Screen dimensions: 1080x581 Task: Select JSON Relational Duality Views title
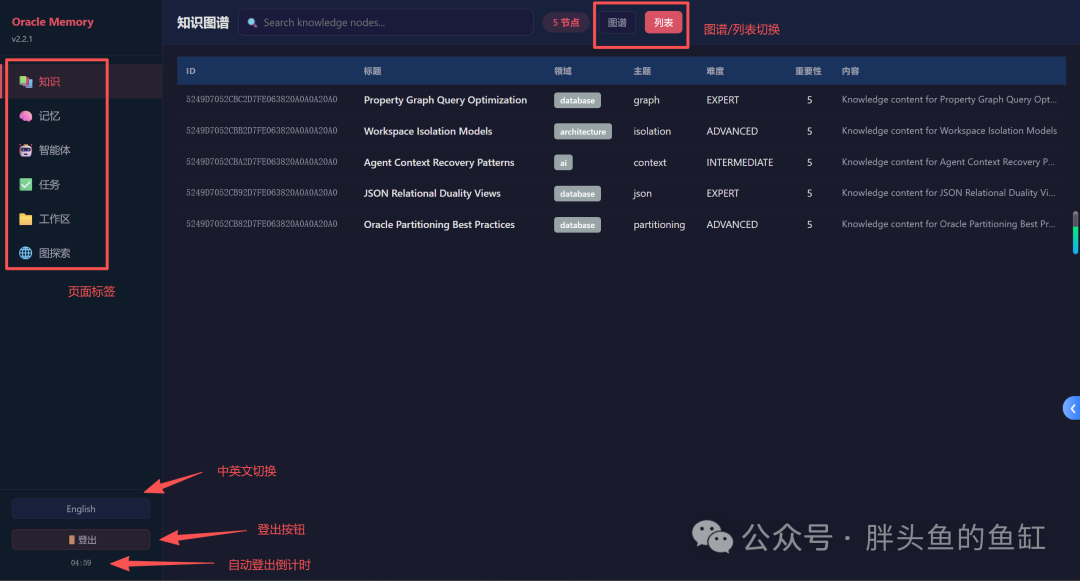[x=432, y=193]
